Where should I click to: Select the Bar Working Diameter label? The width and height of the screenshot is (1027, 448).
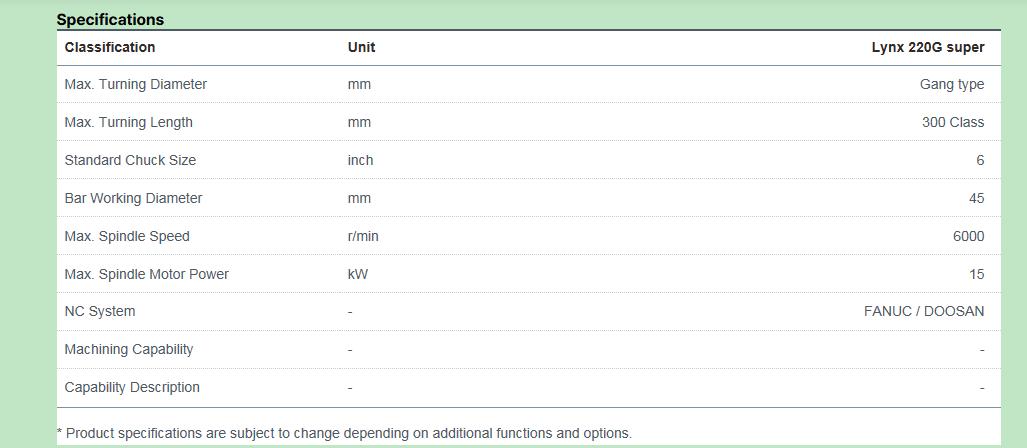coord(133,198)
